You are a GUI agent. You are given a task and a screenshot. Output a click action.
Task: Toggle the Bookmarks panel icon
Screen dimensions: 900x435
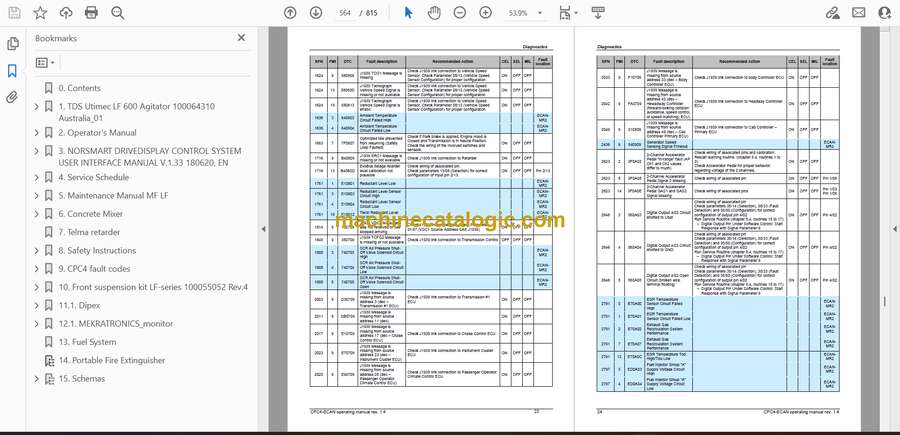tap(13, 71)
